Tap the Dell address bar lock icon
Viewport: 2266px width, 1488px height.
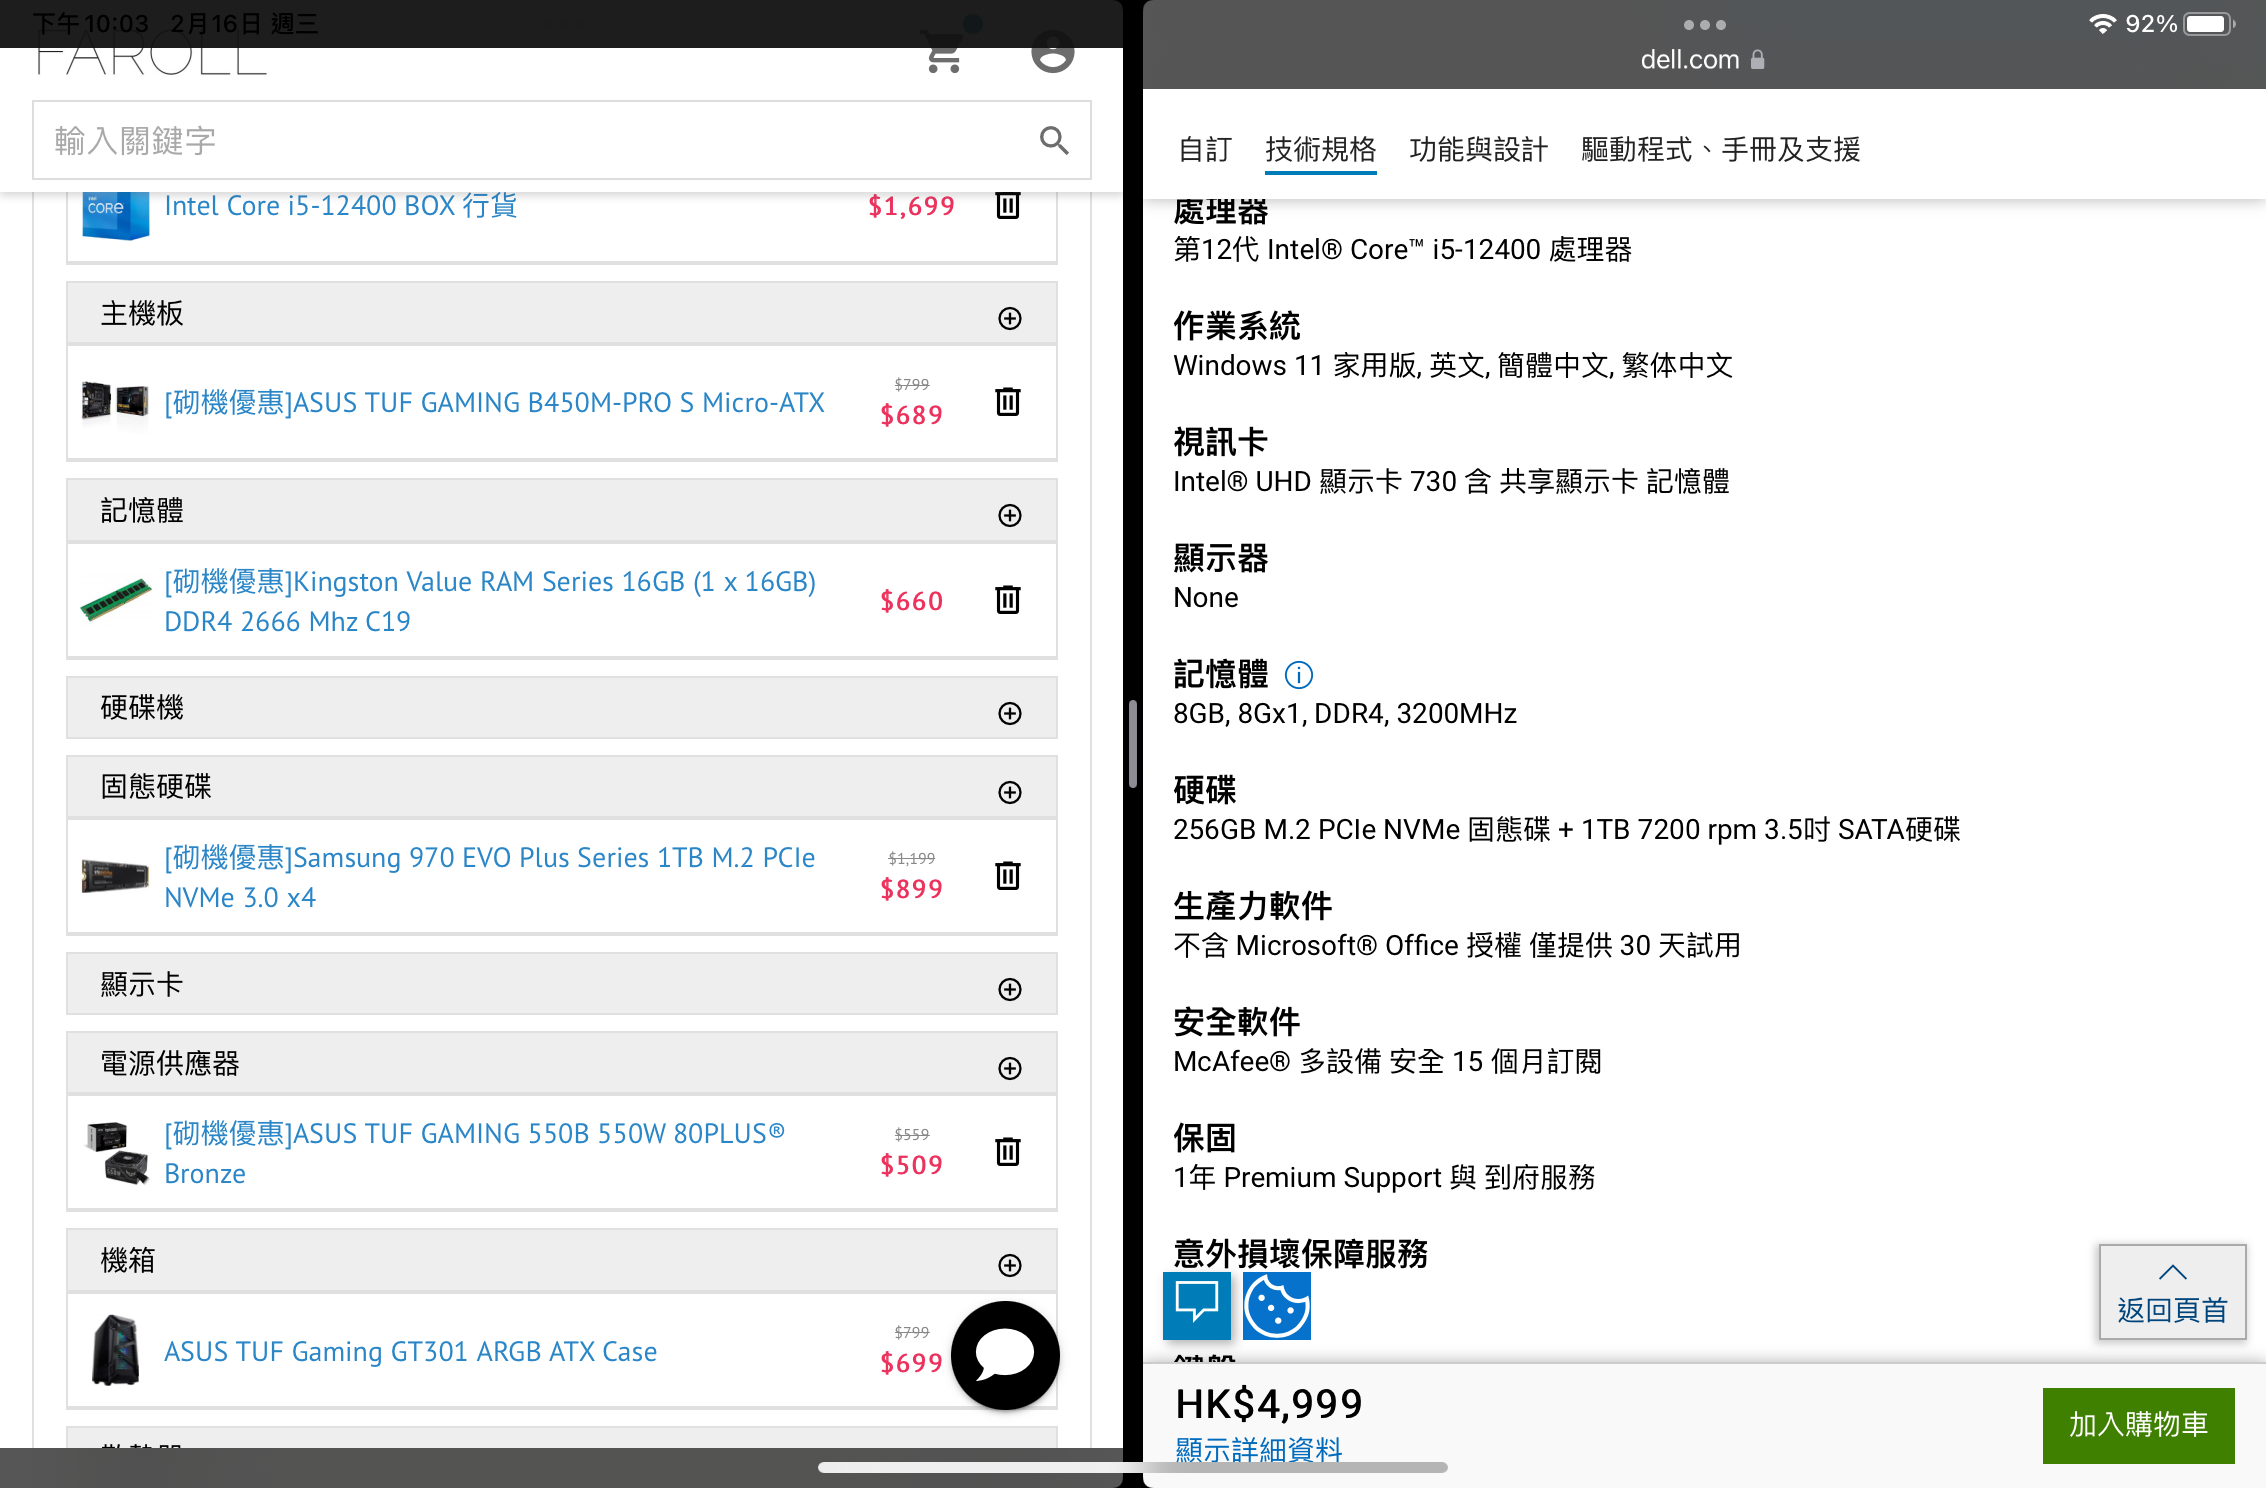pyautogui.click(x=1758, y=60)
